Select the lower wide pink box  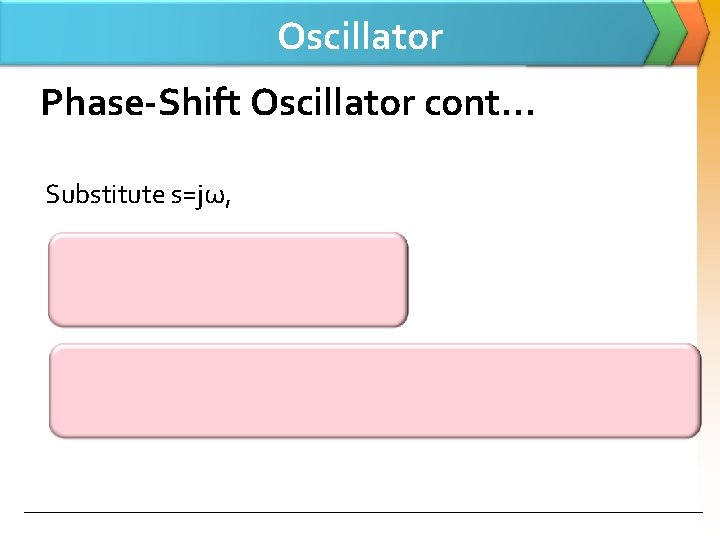coord(375,391)
